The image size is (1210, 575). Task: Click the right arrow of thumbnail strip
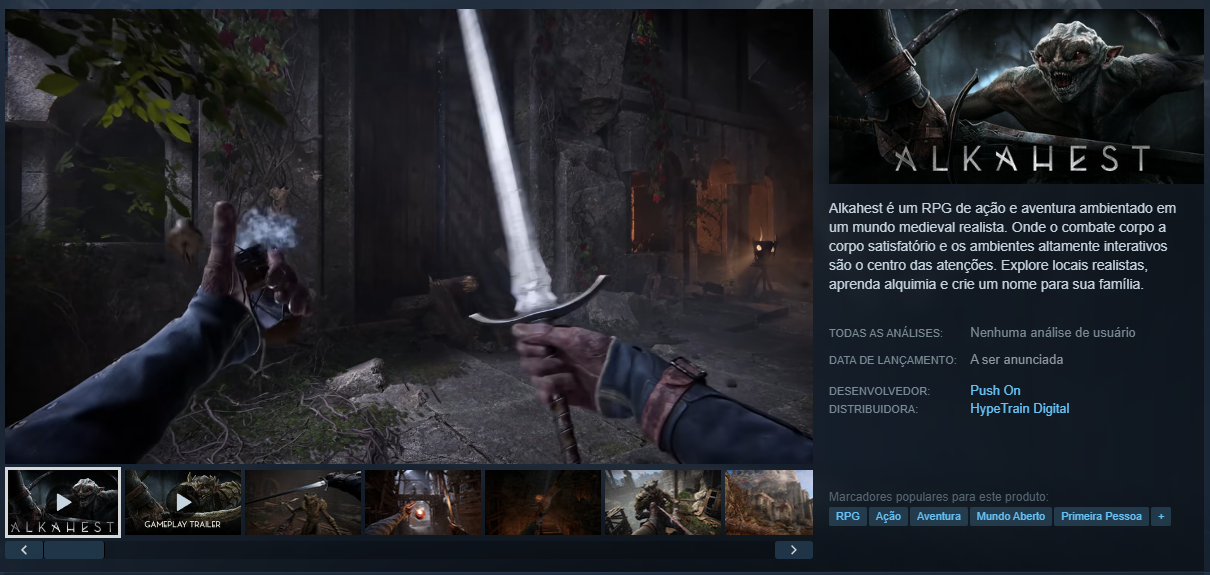pos(794,550)
